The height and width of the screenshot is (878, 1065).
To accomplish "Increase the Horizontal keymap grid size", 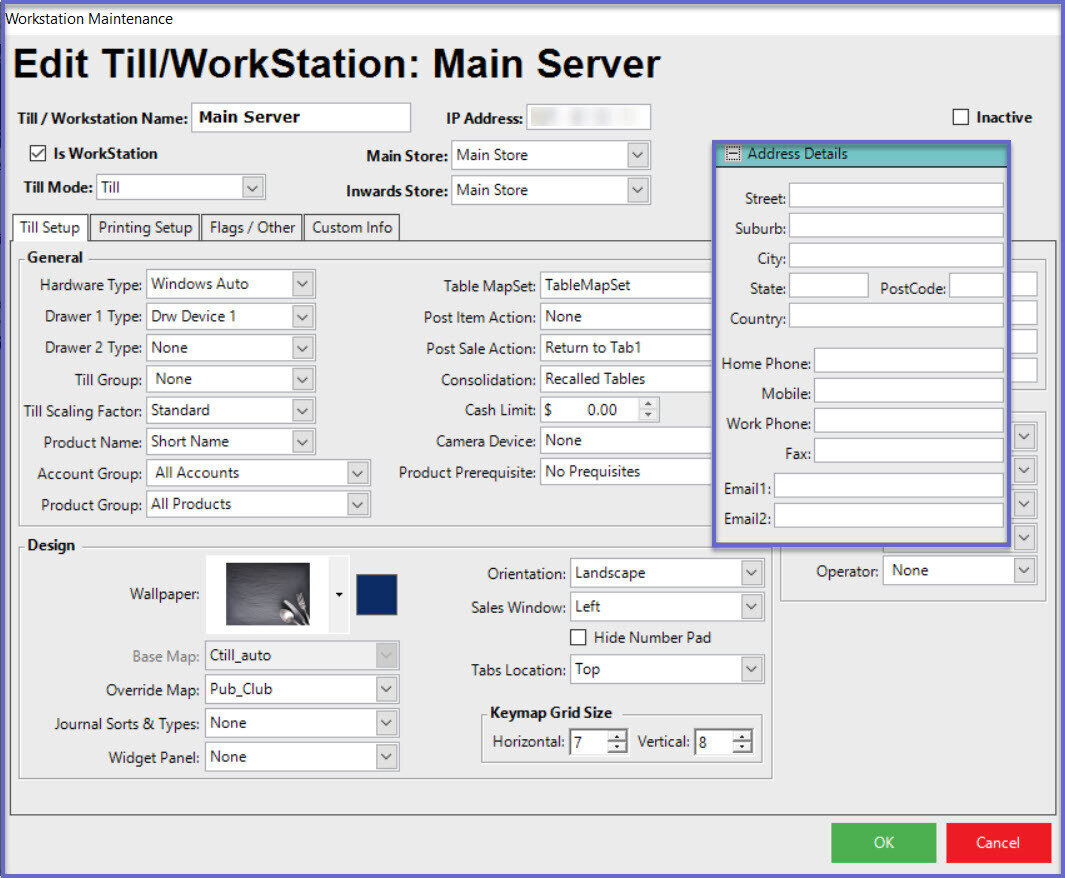I will tap(617, 736).
